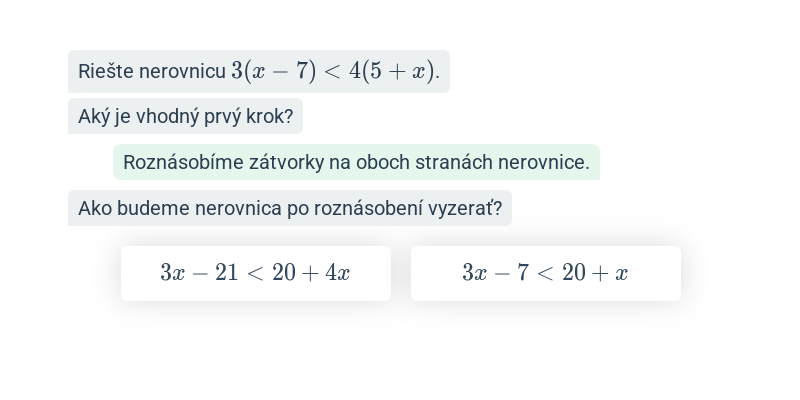Image resolution: width=800 pixels, height=400 pixels.
Task: Click the 21 in the left answer option
Action: (x=227, y=272)
